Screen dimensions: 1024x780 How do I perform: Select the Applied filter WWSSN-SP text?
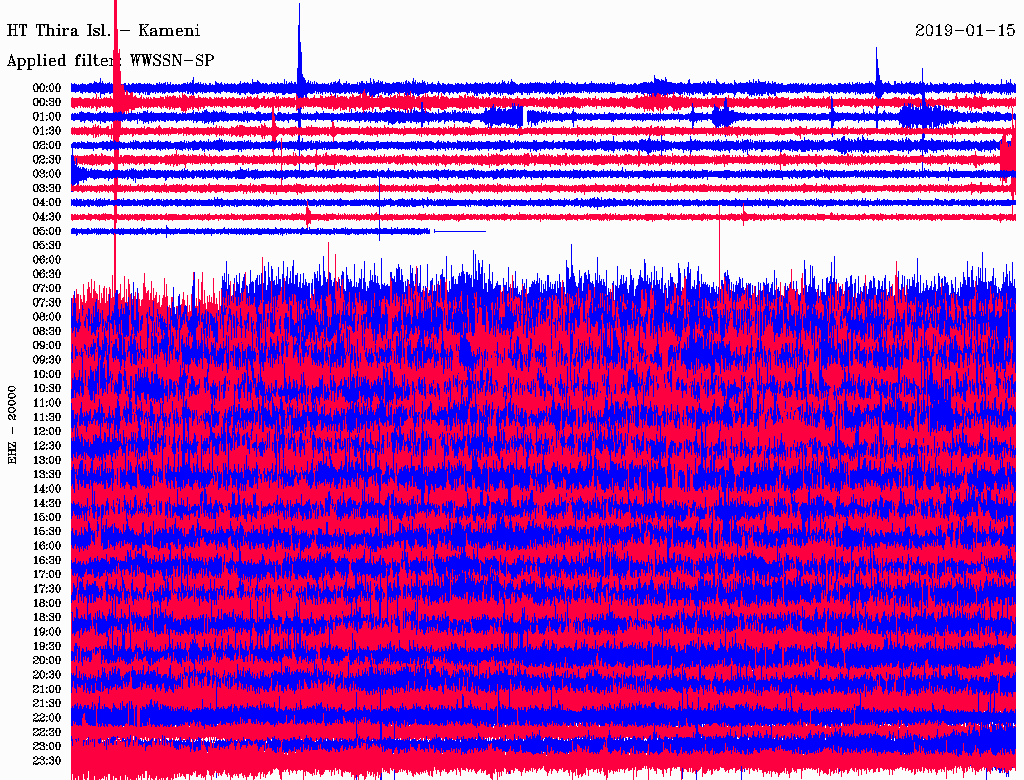coord(110,60)
